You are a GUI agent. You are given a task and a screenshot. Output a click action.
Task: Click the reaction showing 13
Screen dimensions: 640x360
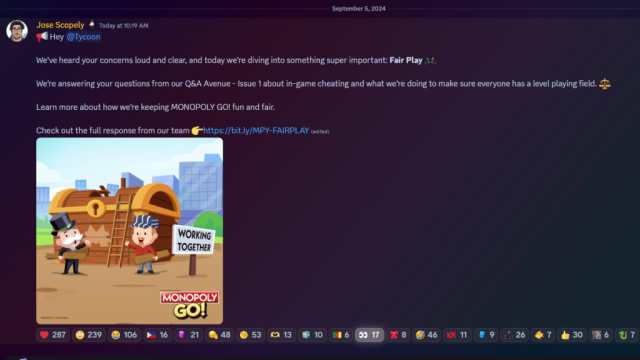(x=281, y=335)
